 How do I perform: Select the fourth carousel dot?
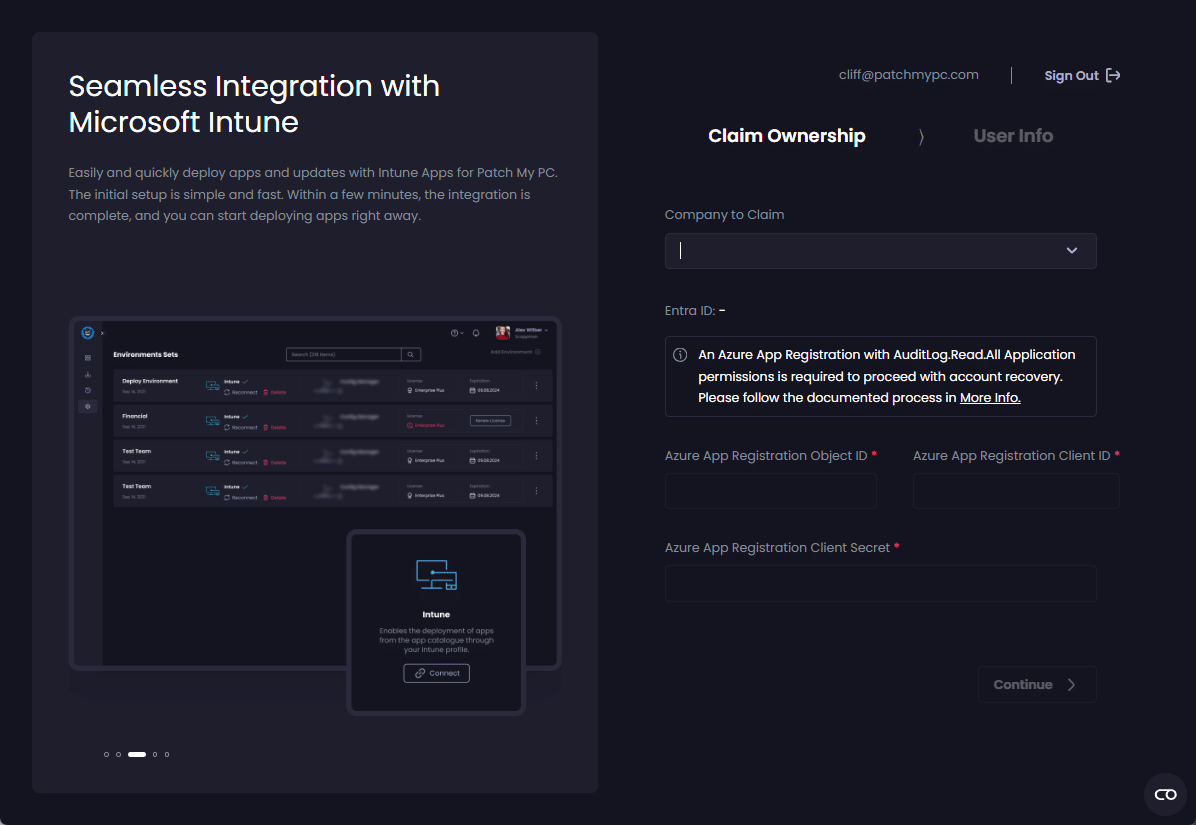155,754
